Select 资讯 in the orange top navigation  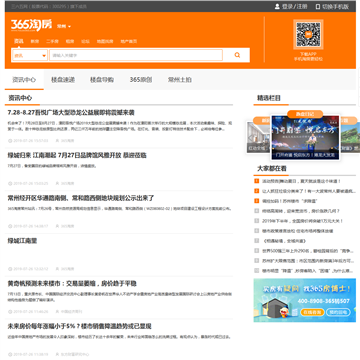(x=19, y=41)
